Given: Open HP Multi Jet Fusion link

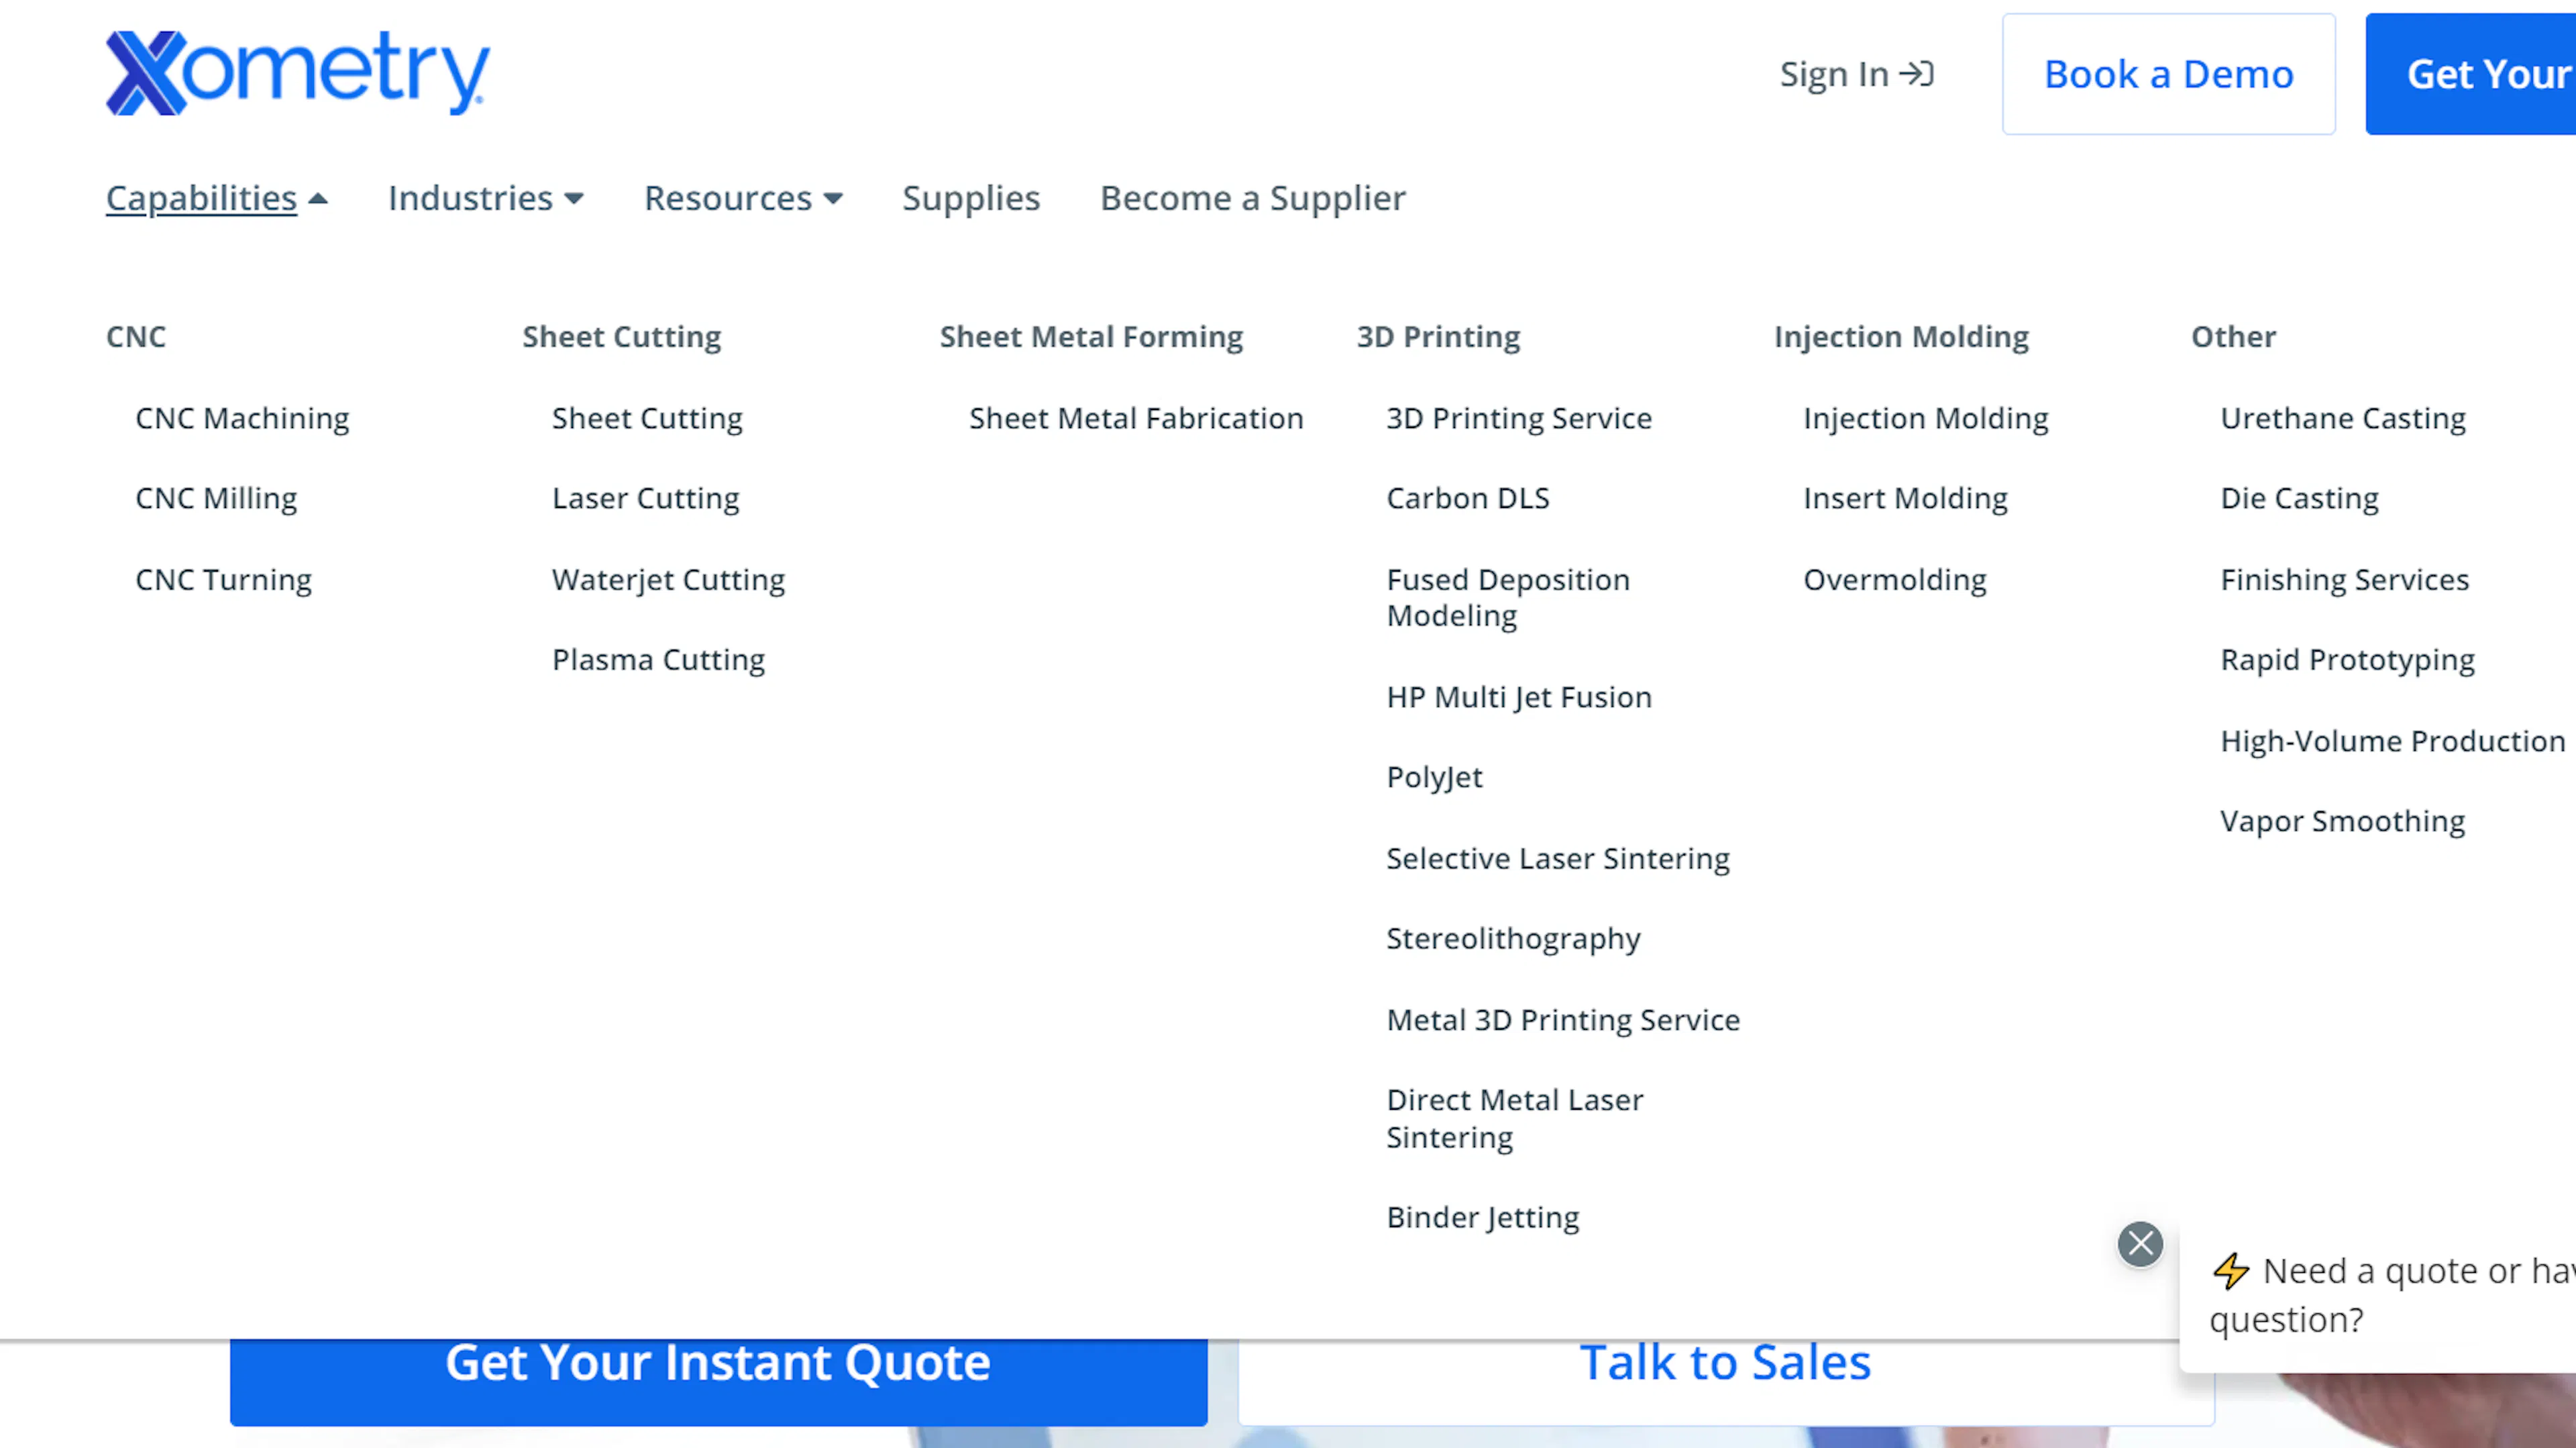Looking at the screenshot, I should [x=1519, y=697].
